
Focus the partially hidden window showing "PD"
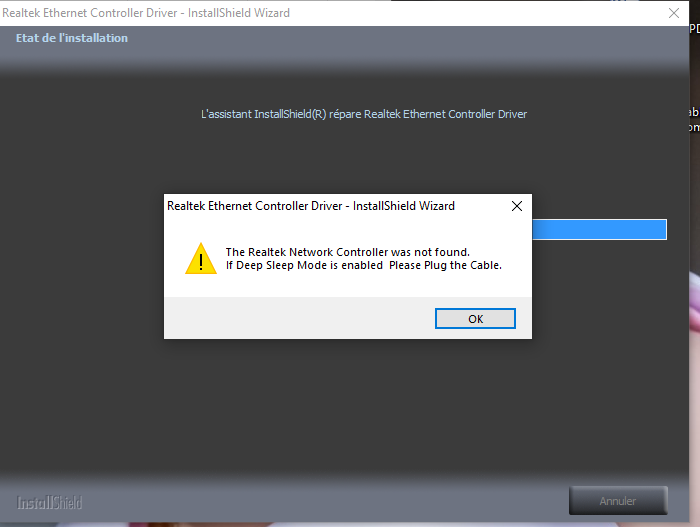[x=695, y=29]
